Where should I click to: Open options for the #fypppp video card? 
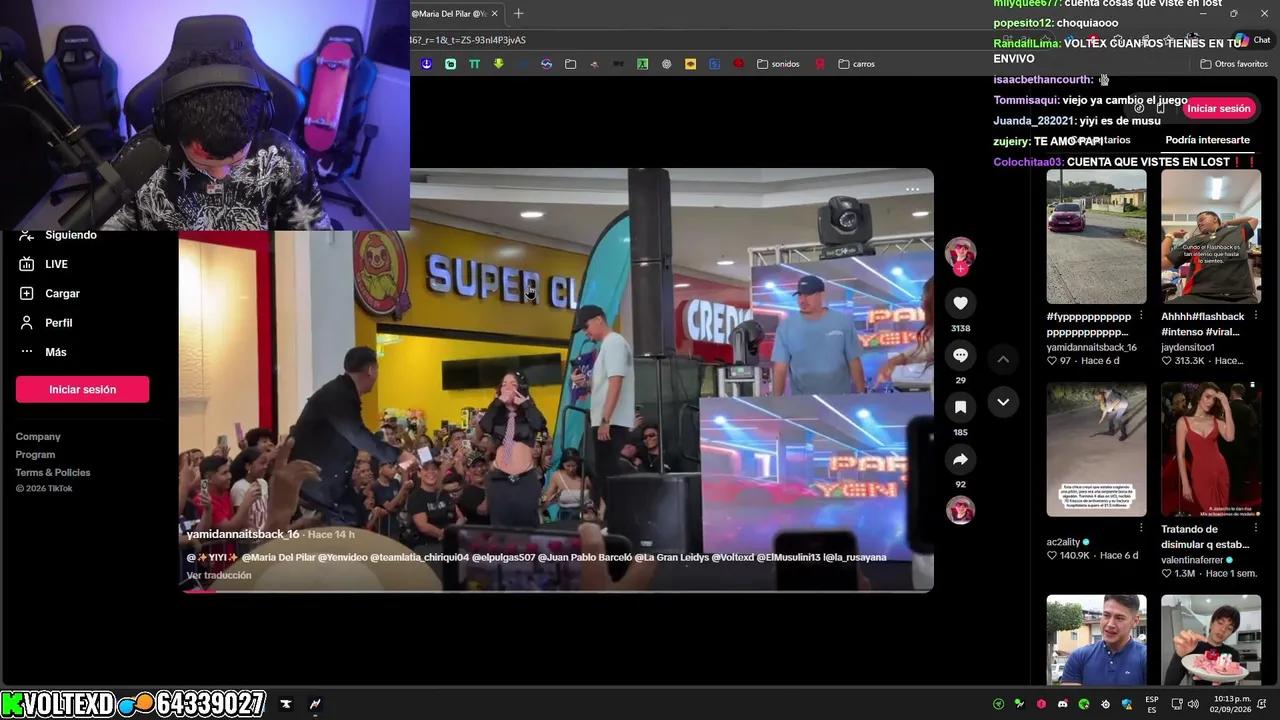[x=1141, y=317]
